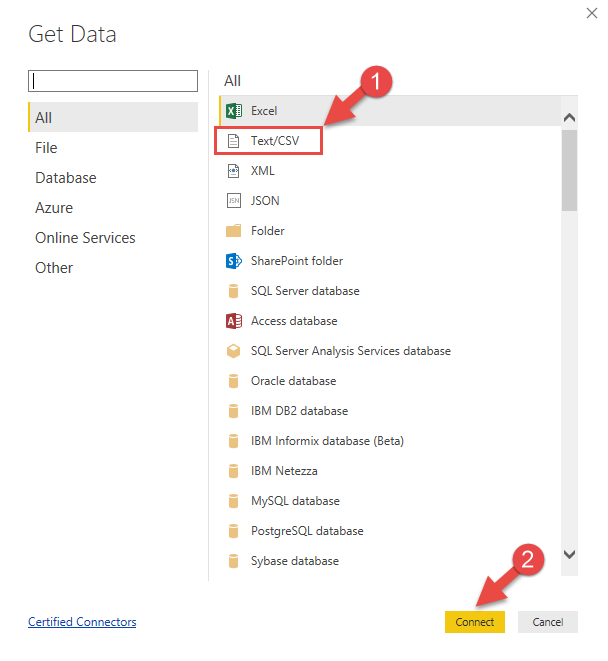Click the Text/CSV file icon

pyautogui.click(x=234, y=141)
